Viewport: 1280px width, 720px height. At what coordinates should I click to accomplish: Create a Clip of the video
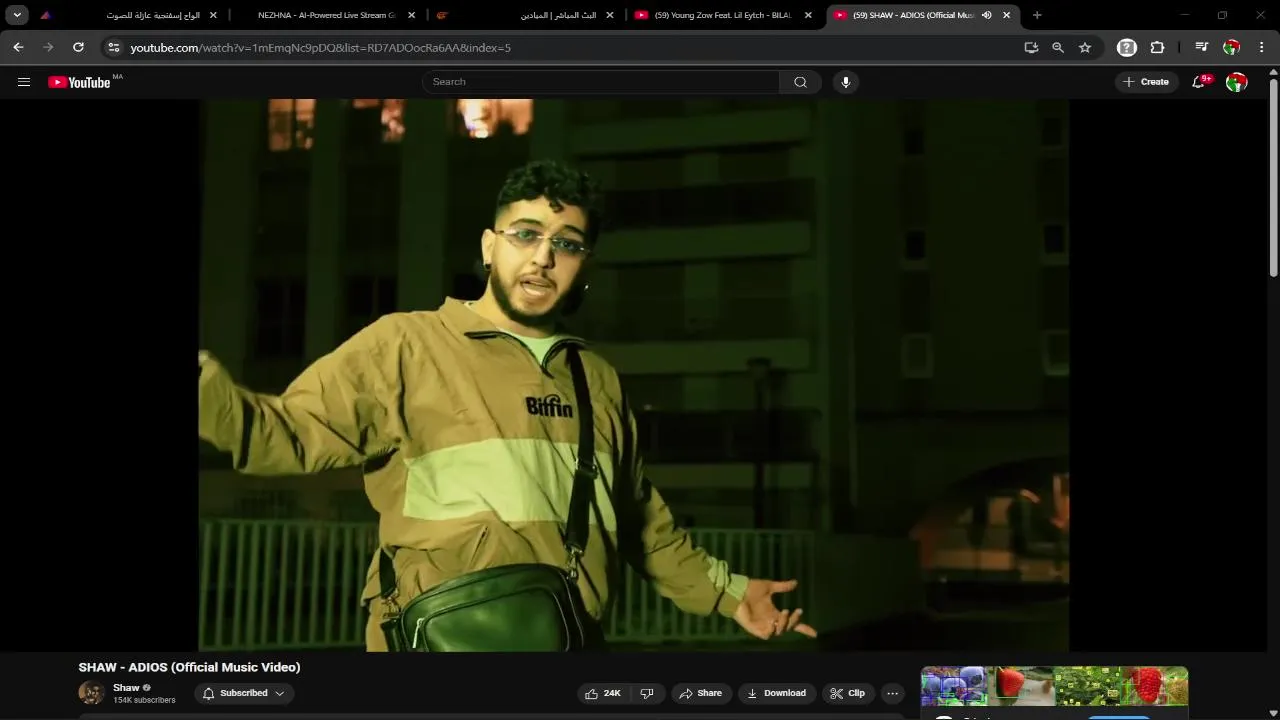pyautogui.click(x=848, y=693)
